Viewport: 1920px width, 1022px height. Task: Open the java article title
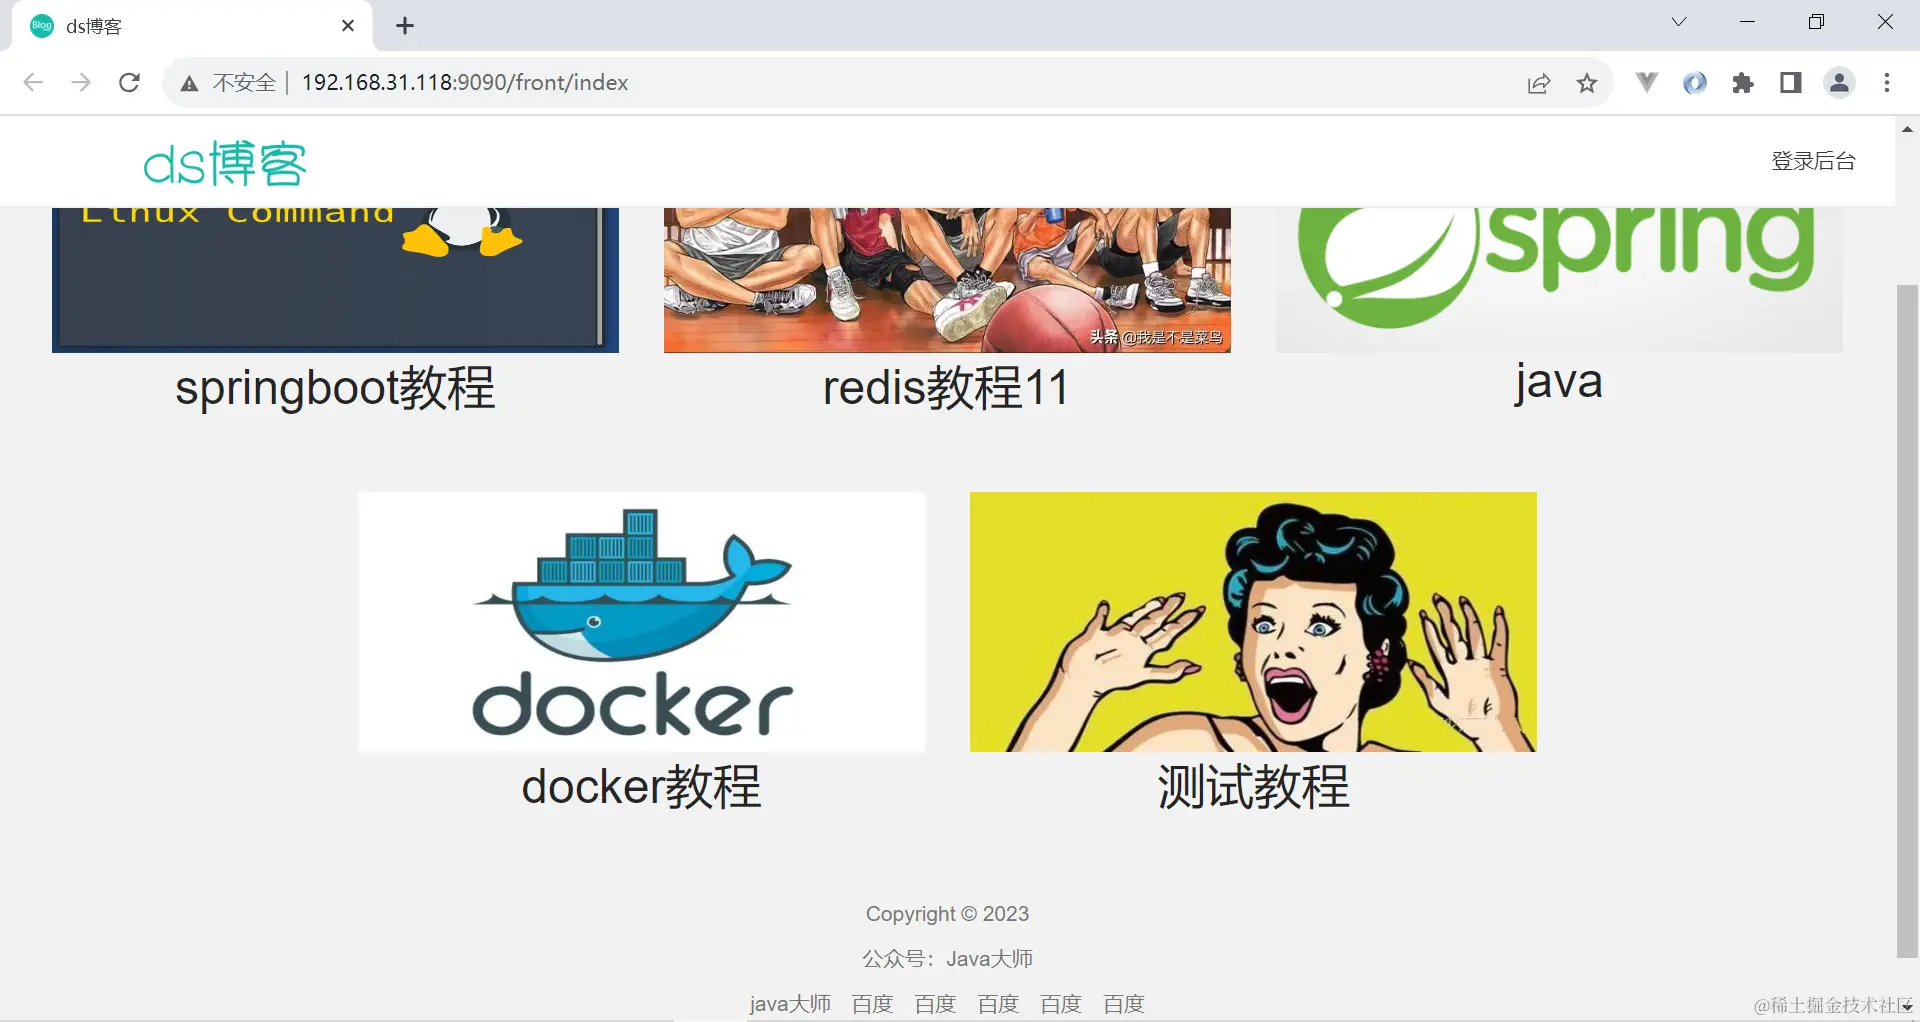(x=1558, y=383)
